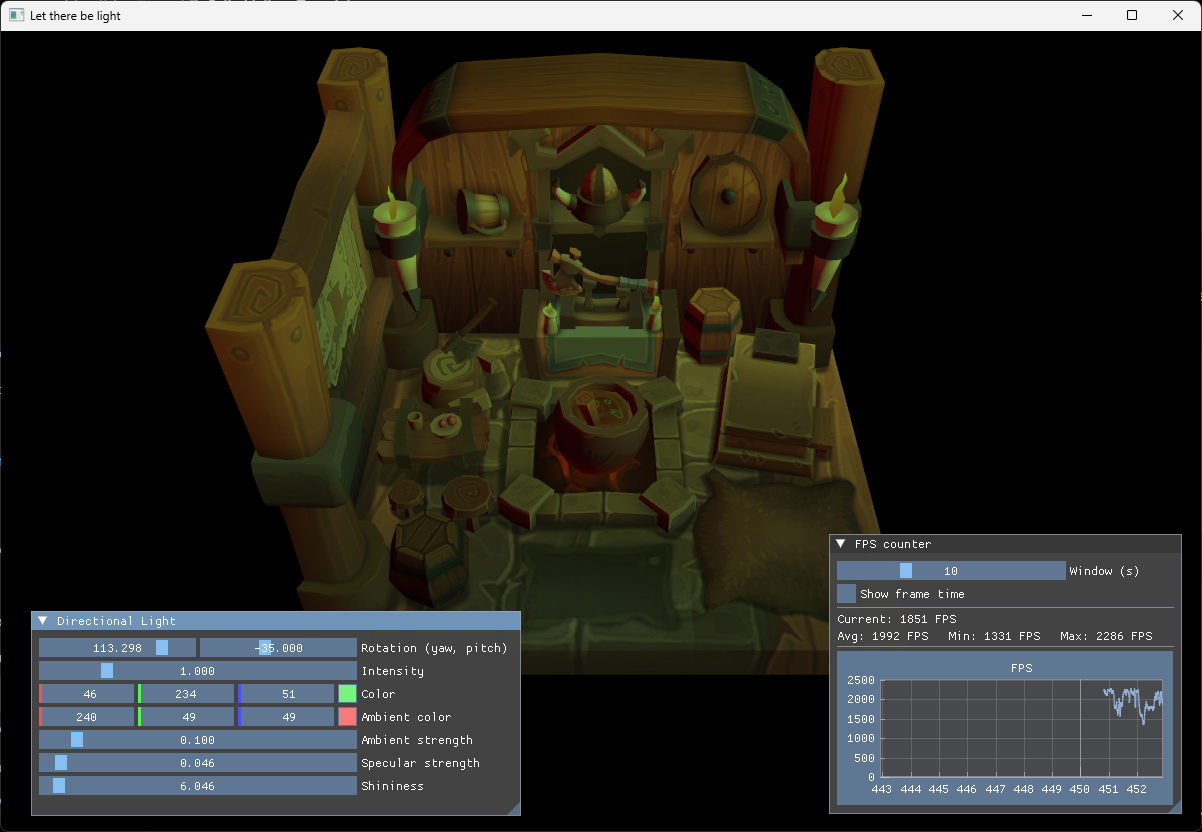The width and height of the screenshot is (1202, 832).
Task: Click the Specular strength label
Action: click(420, 763)
